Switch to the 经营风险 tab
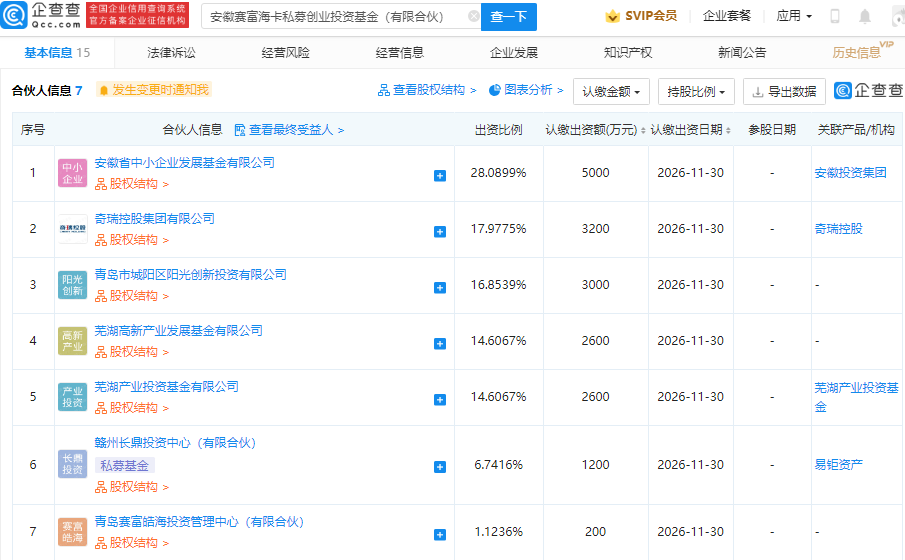 [x=286, y=53]
